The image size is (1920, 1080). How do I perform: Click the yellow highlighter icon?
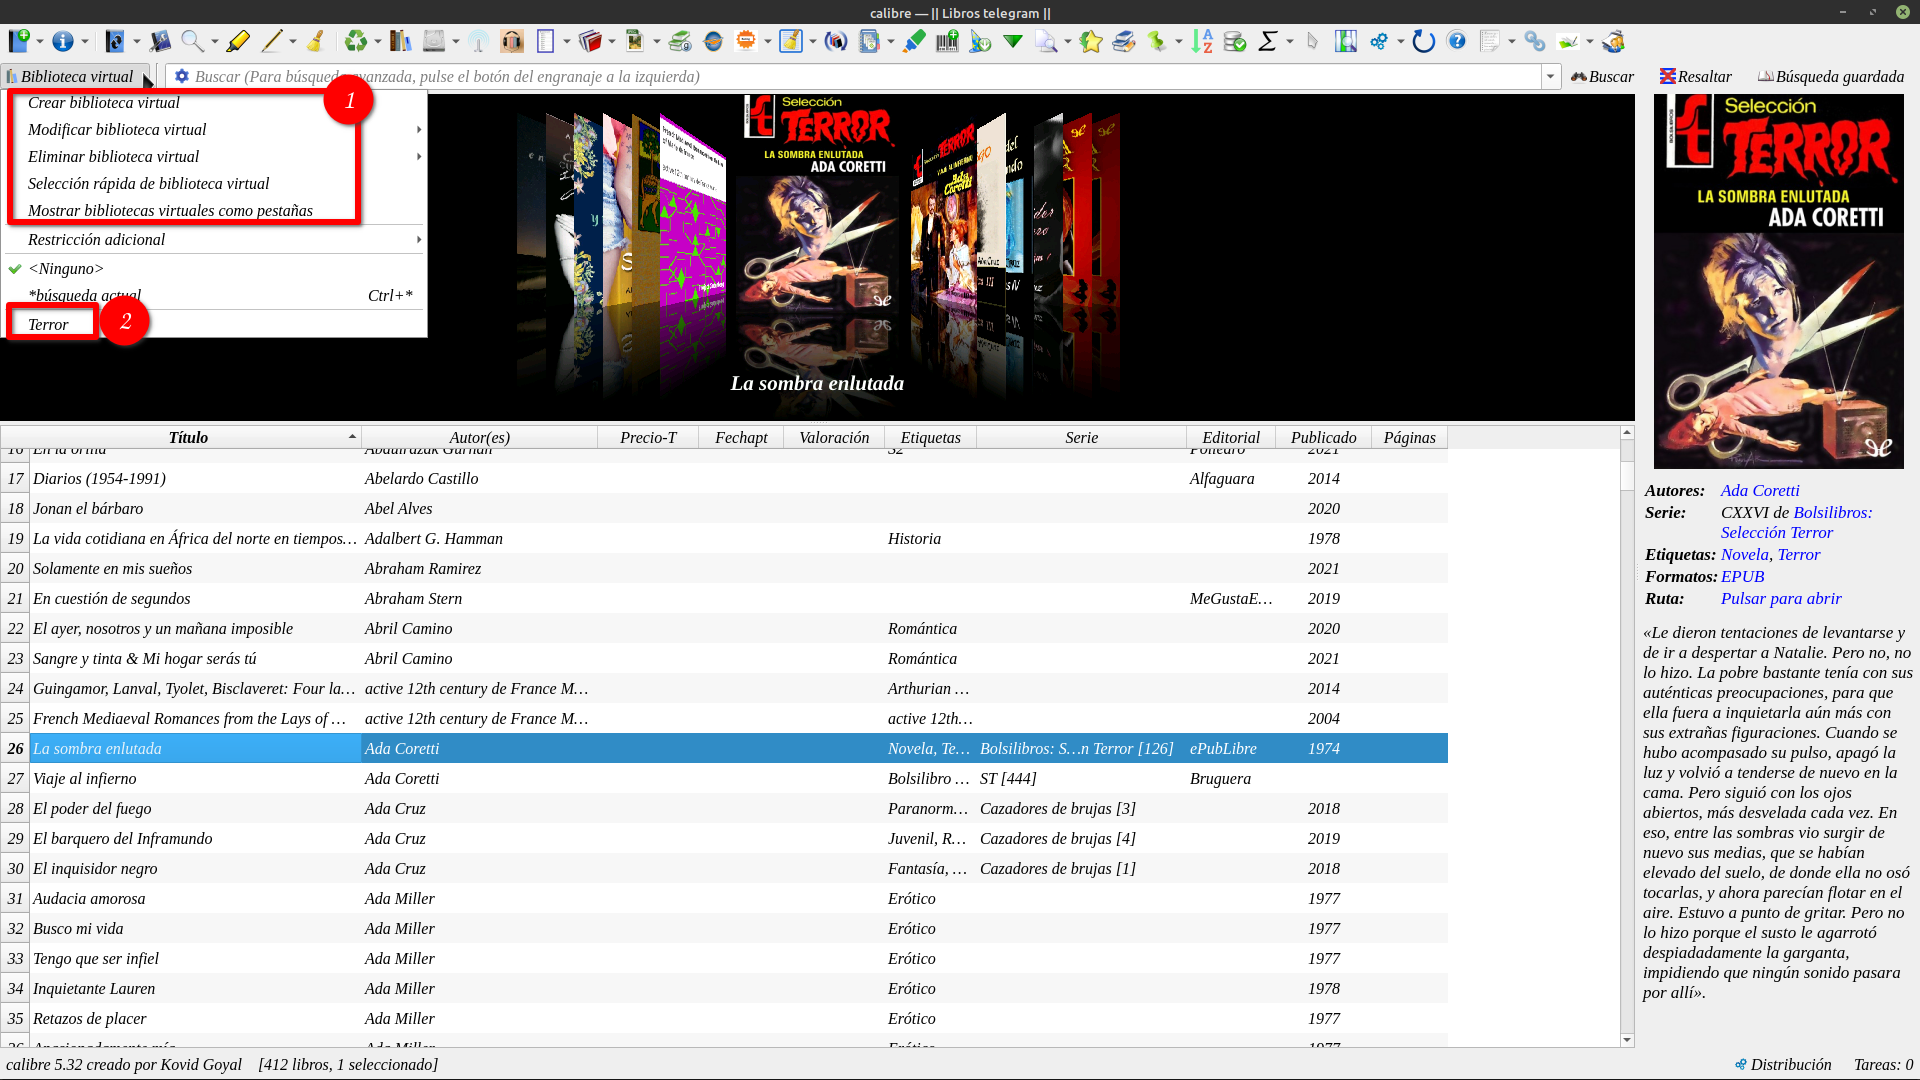coord(238,41)
